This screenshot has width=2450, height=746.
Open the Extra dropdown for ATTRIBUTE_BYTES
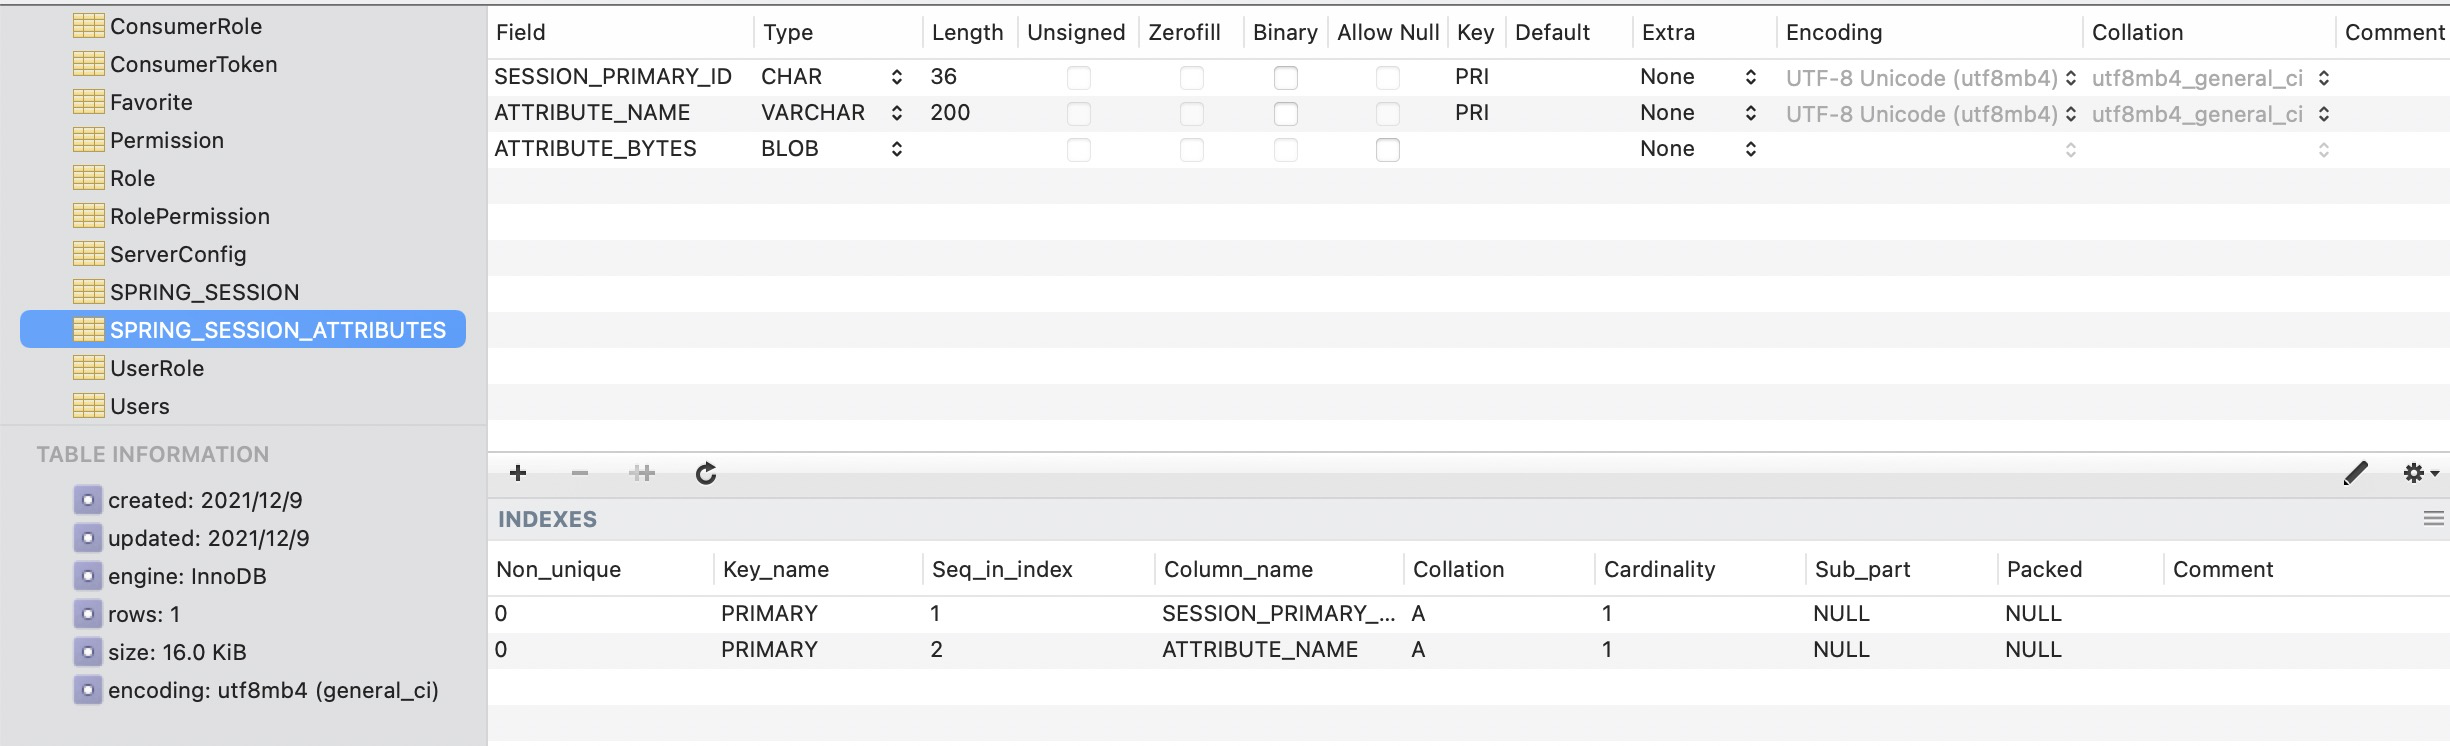click(1750, 148)
